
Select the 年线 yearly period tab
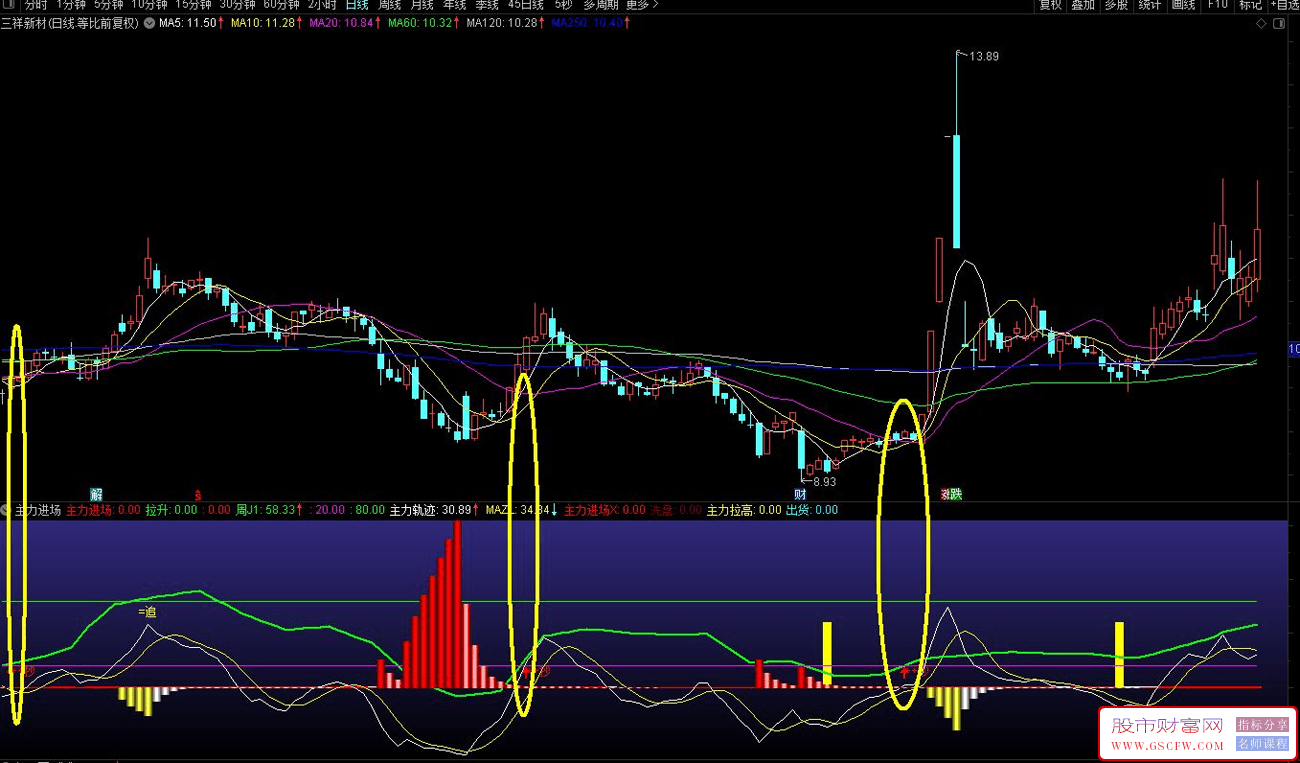click(454, 4)
